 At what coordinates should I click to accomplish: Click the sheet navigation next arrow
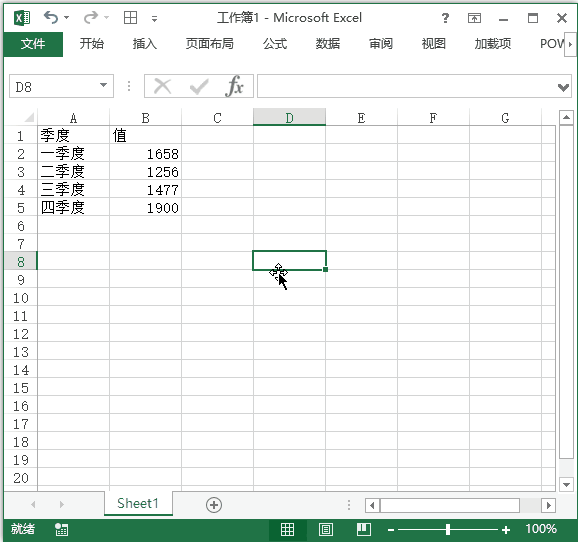pos(62,504)
